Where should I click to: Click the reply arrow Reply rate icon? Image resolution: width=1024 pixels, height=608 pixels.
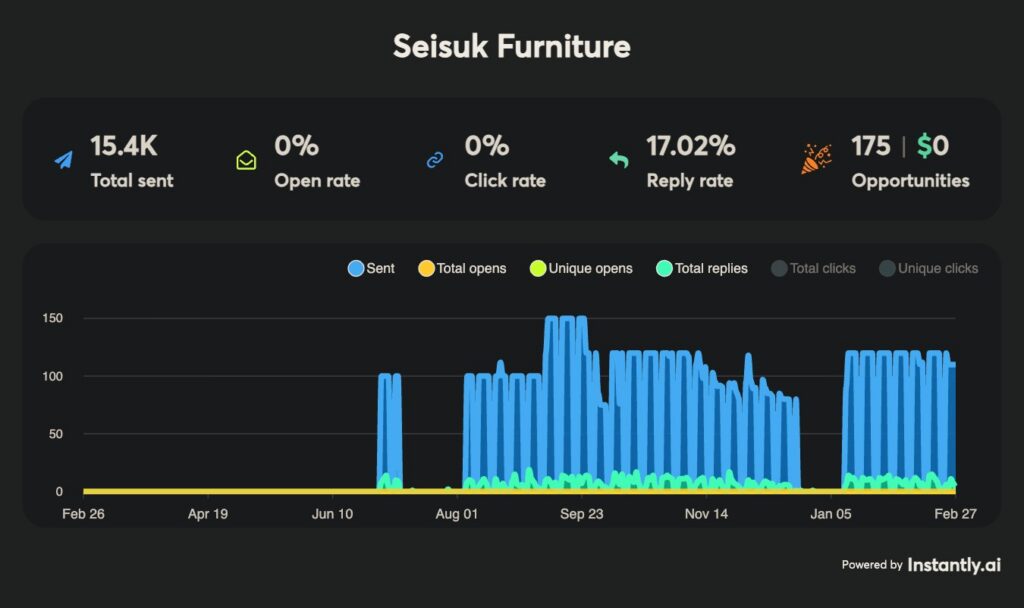pos(619,160)
